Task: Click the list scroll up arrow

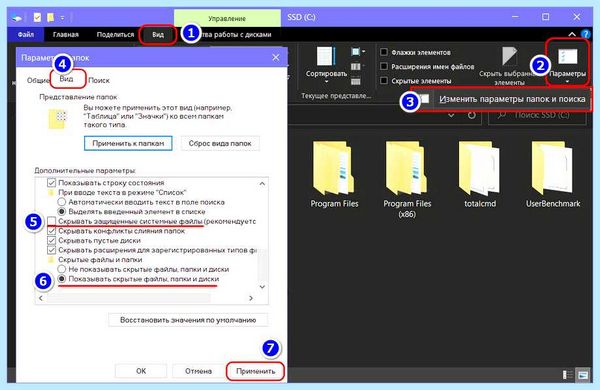Action: click(262, 184)
